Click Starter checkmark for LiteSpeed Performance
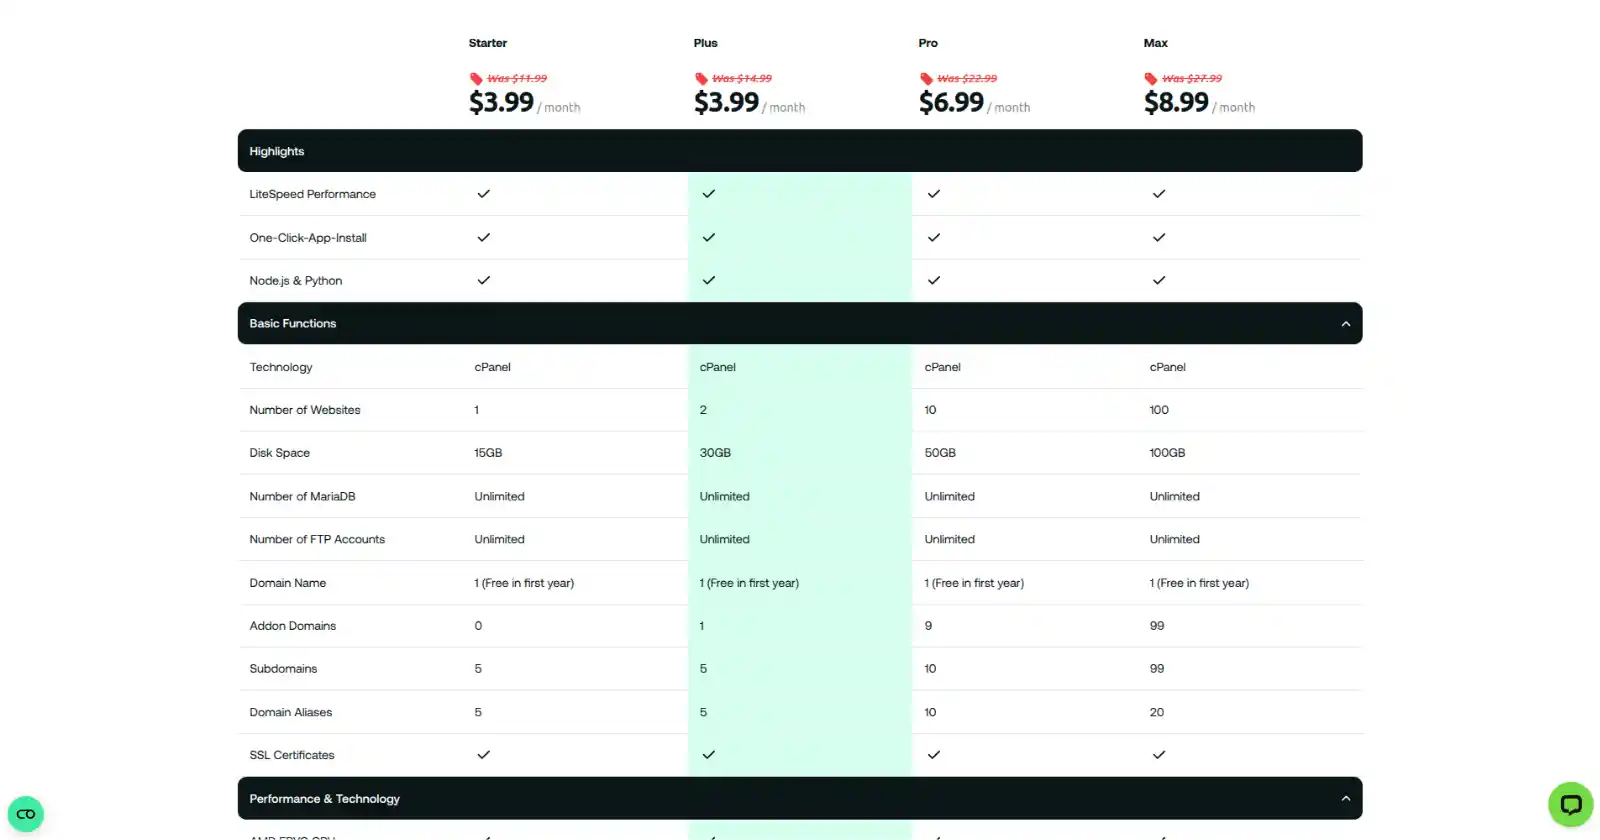The width and height of the screenshot is (1600, 840). [x=484, y=194]
